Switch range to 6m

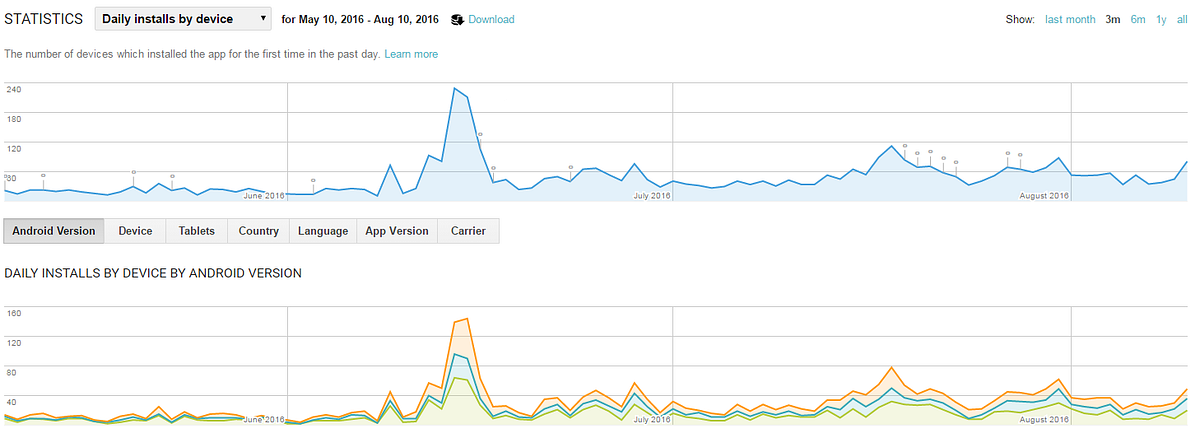[1138, 20]
